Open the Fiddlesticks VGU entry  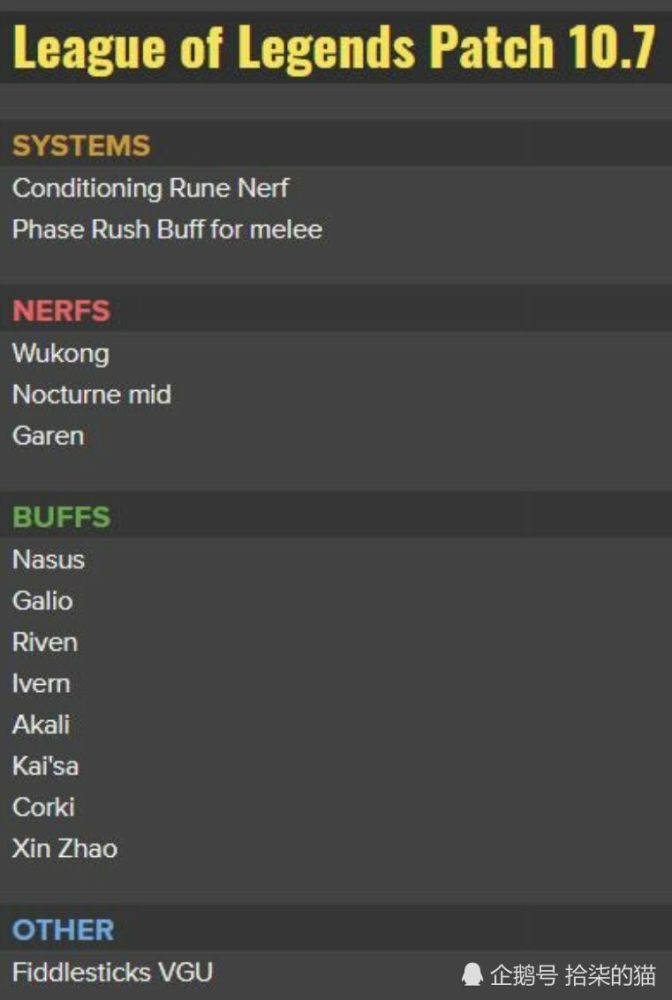coord(113,973)
